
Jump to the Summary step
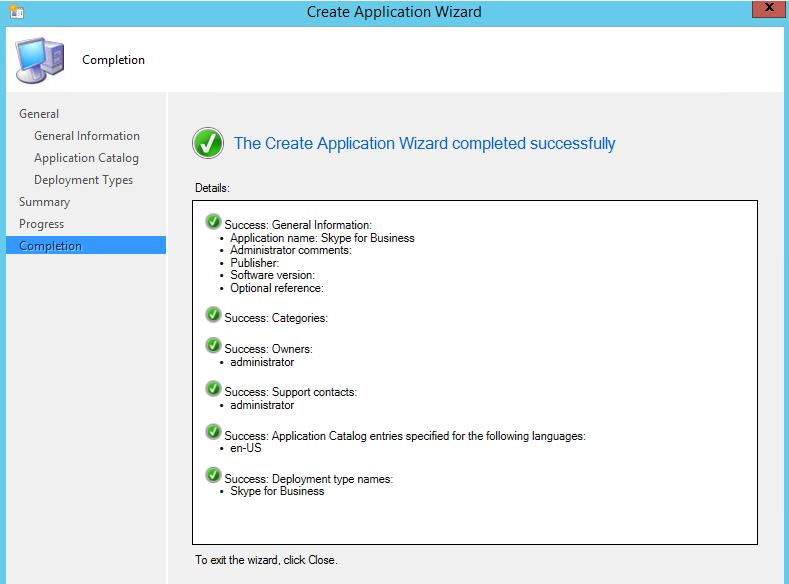tap(44, 202)
